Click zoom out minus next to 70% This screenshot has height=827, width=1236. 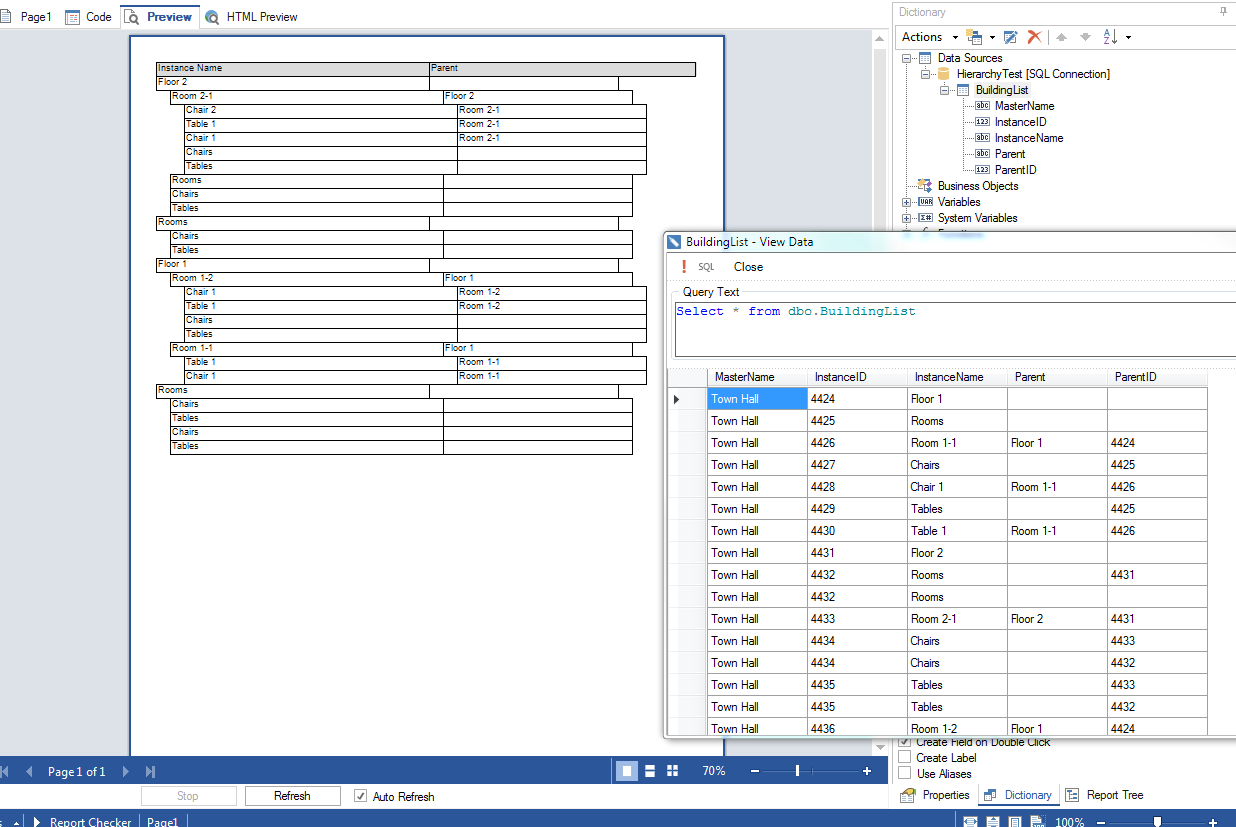coord(755,771)
